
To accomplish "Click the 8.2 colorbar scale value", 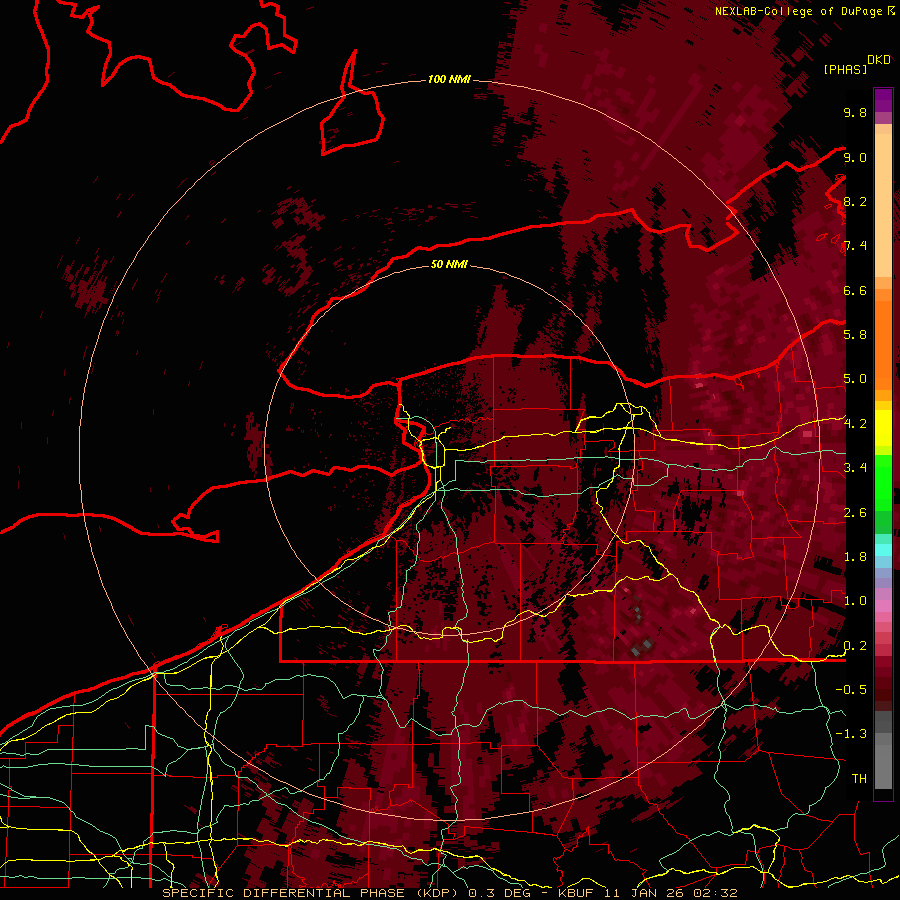I will 855,201.
